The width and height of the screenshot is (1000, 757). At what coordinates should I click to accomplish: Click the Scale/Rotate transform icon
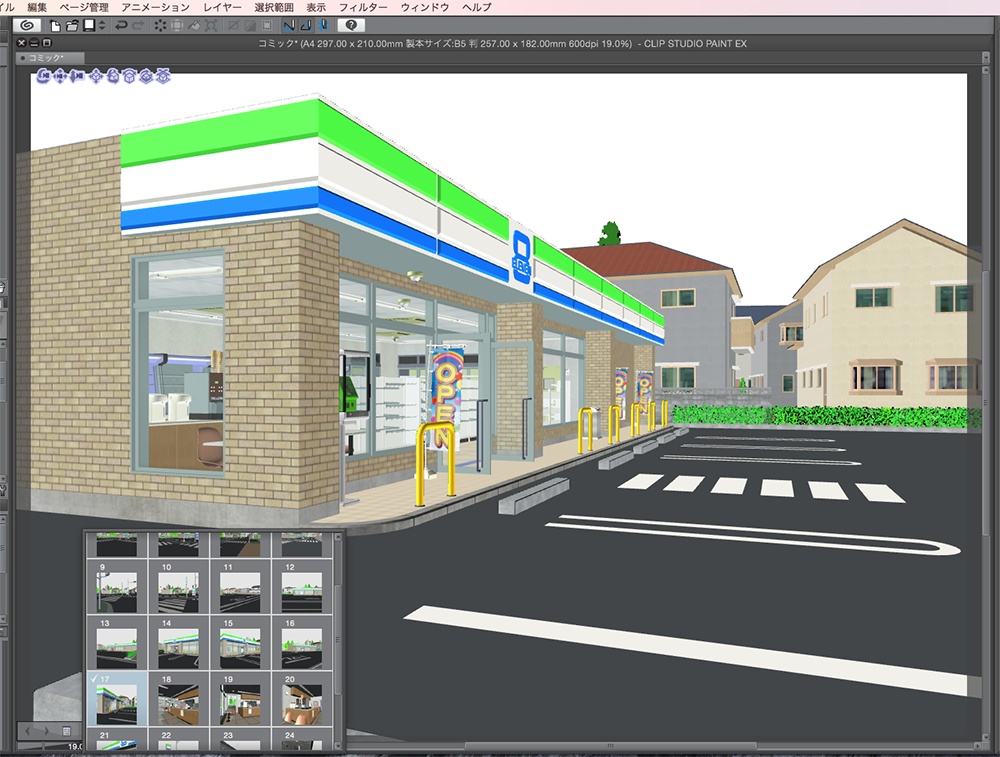pos(211,26)
